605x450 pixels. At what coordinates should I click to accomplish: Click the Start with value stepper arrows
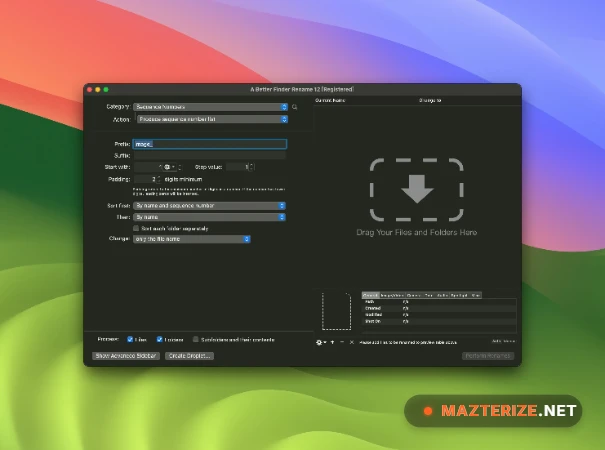tap(180, 167)
